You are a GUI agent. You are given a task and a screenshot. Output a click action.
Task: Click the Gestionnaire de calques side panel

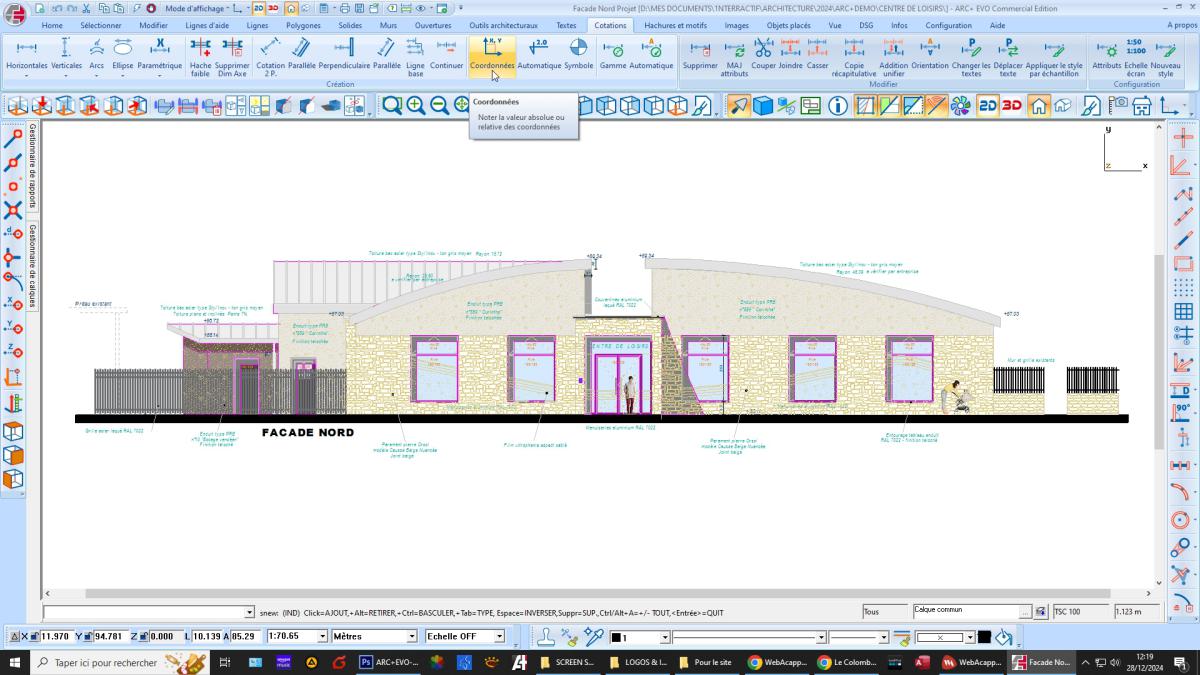33,265
